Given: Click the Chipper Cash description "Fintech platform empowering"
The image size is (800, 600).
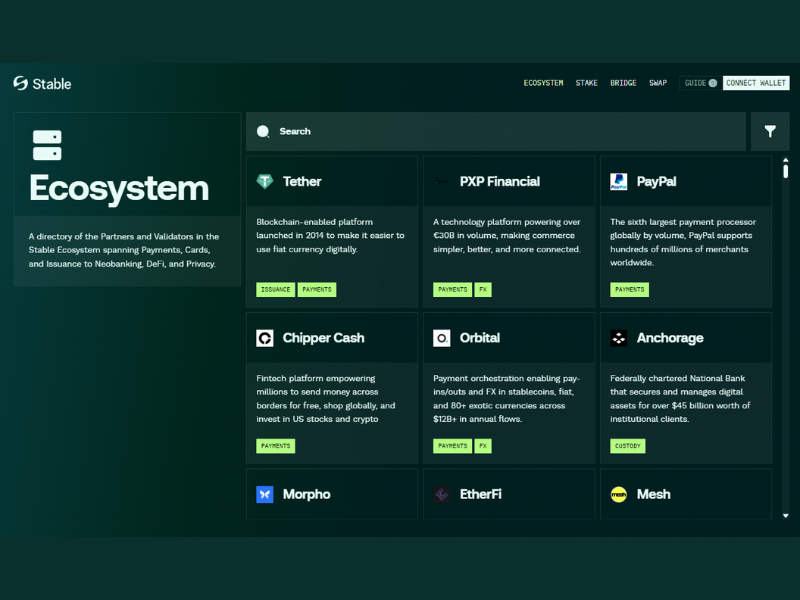Looking at the screenshot, I should coord(326,399).
